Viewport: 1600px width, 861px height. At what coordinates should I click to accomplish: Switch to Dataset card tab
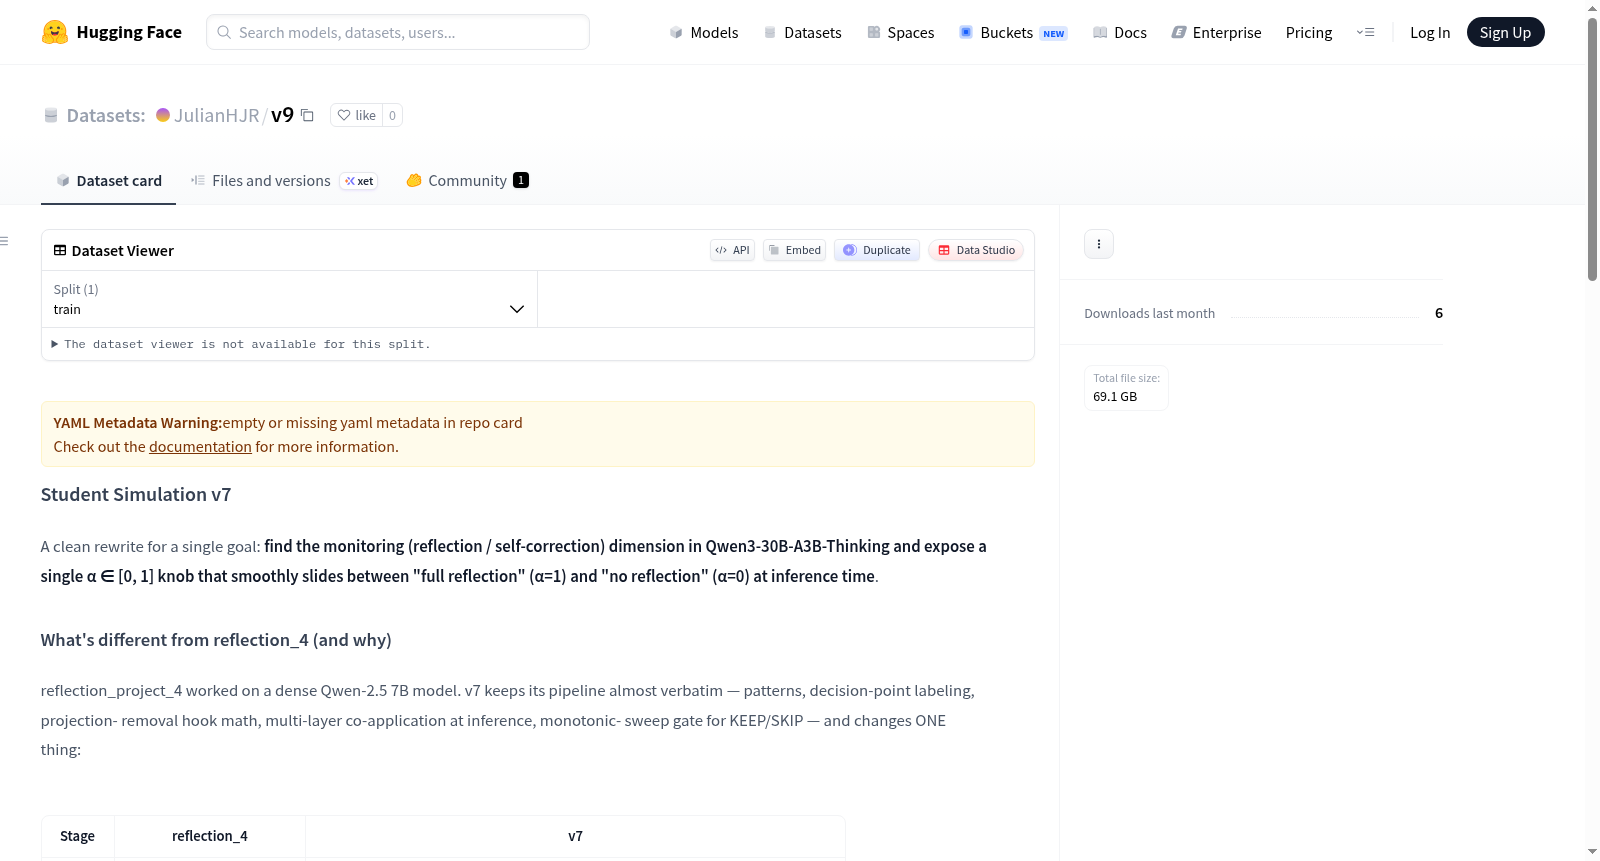108,181
